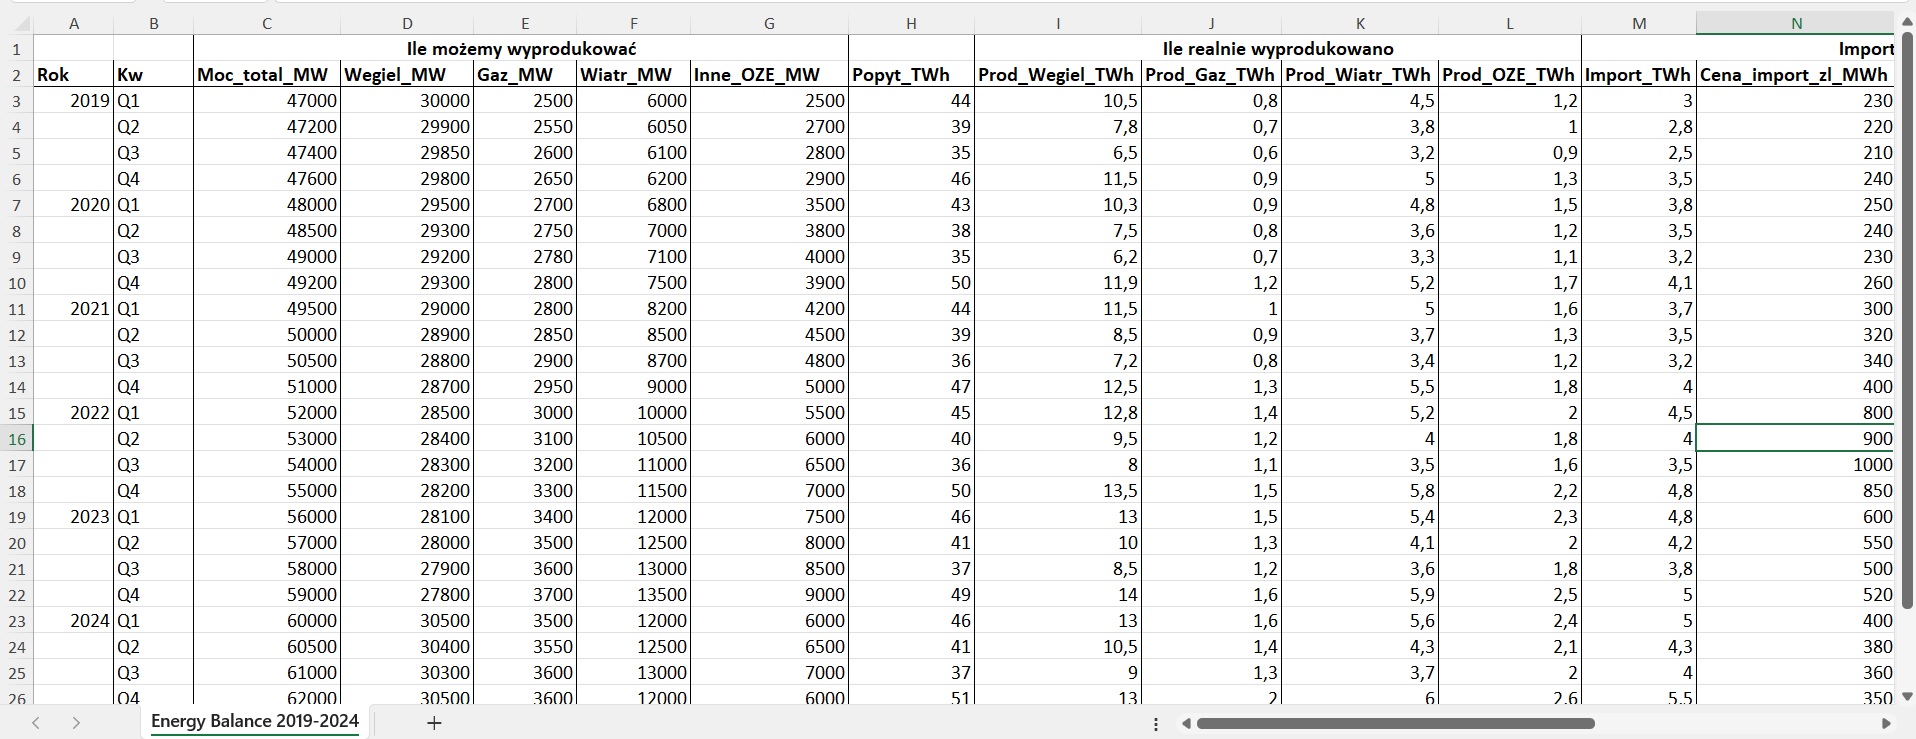
Task: Select Moc_total_MW cell with value 47000
Action: pyautogui.click(x=267, y=100)
